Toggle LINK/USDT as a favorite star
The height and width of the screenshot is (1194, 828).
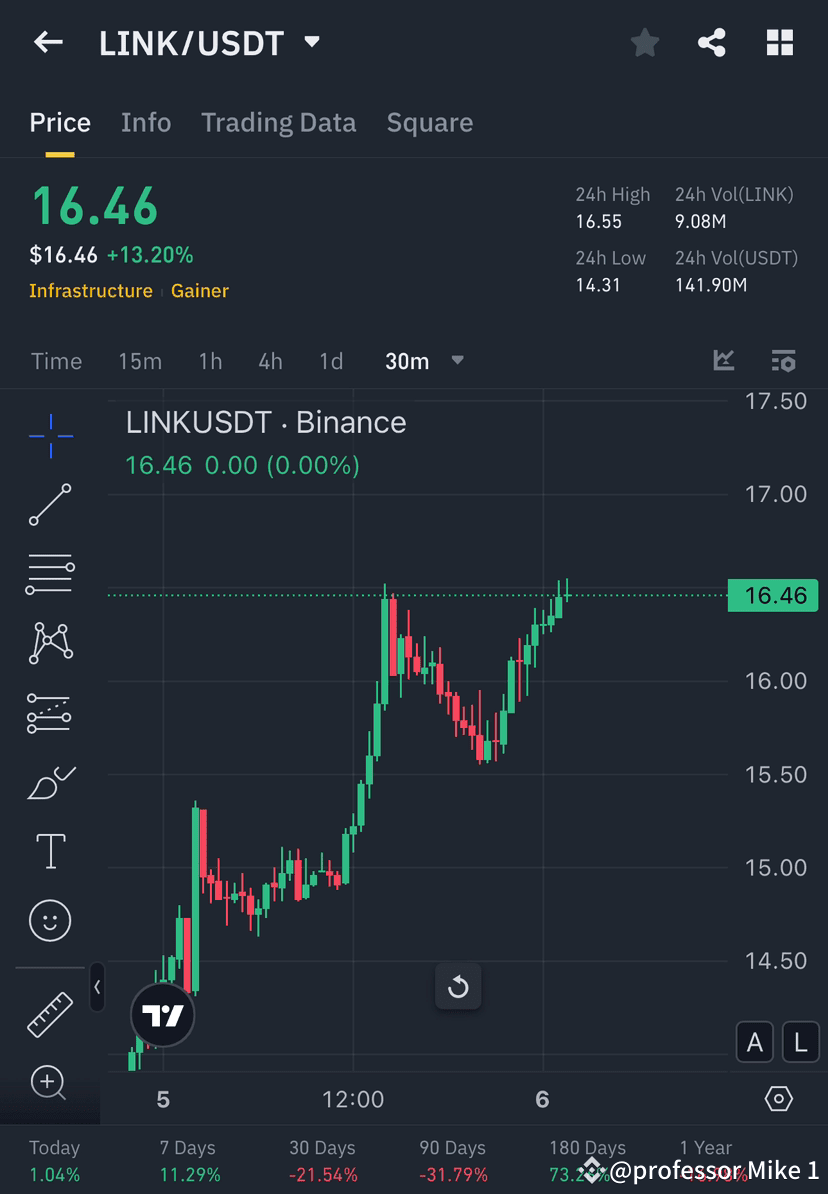[644, 42]
